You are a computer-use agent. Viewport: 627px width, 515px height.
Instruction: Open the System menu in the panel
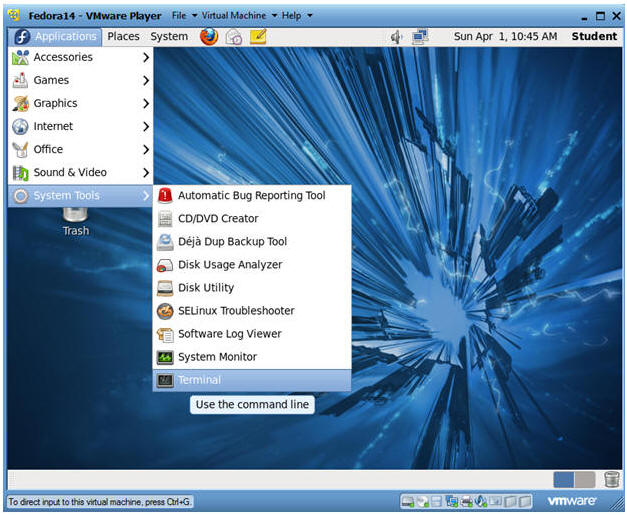(x=169, y=36)
